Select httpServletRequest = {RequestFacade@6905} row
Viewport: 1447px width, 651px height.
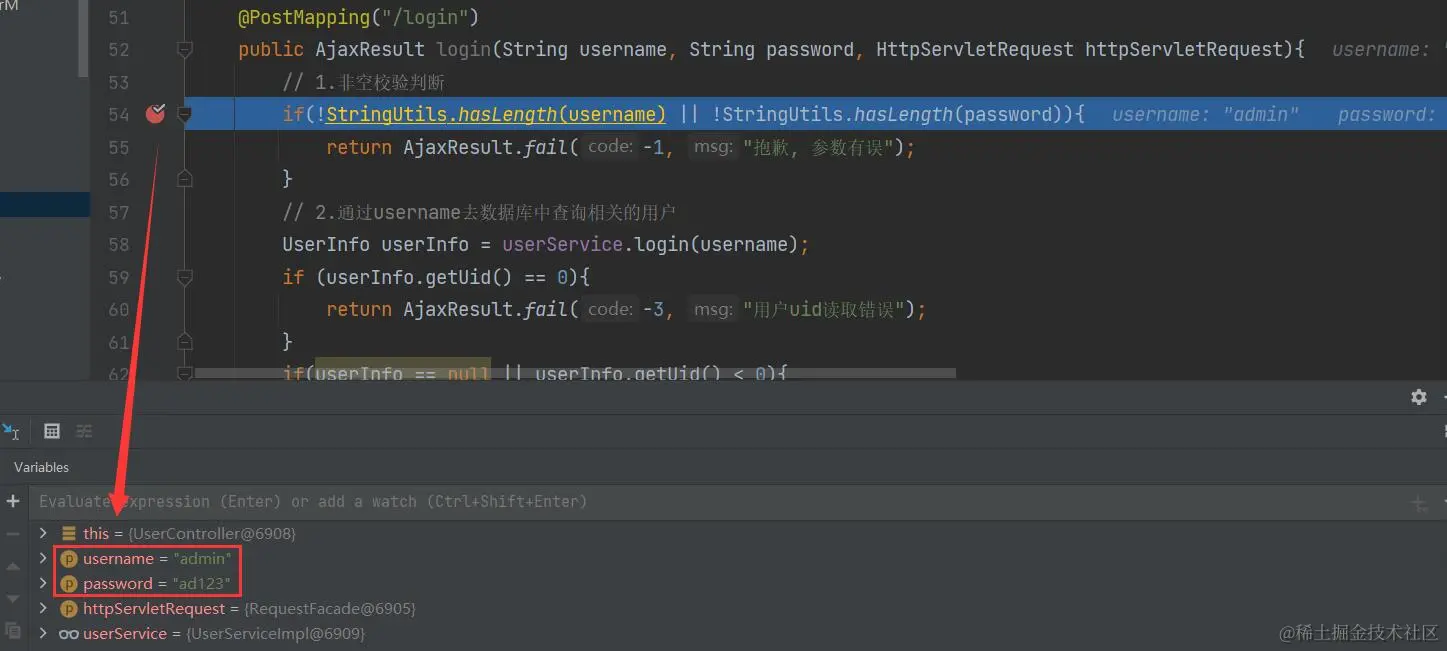738,608
